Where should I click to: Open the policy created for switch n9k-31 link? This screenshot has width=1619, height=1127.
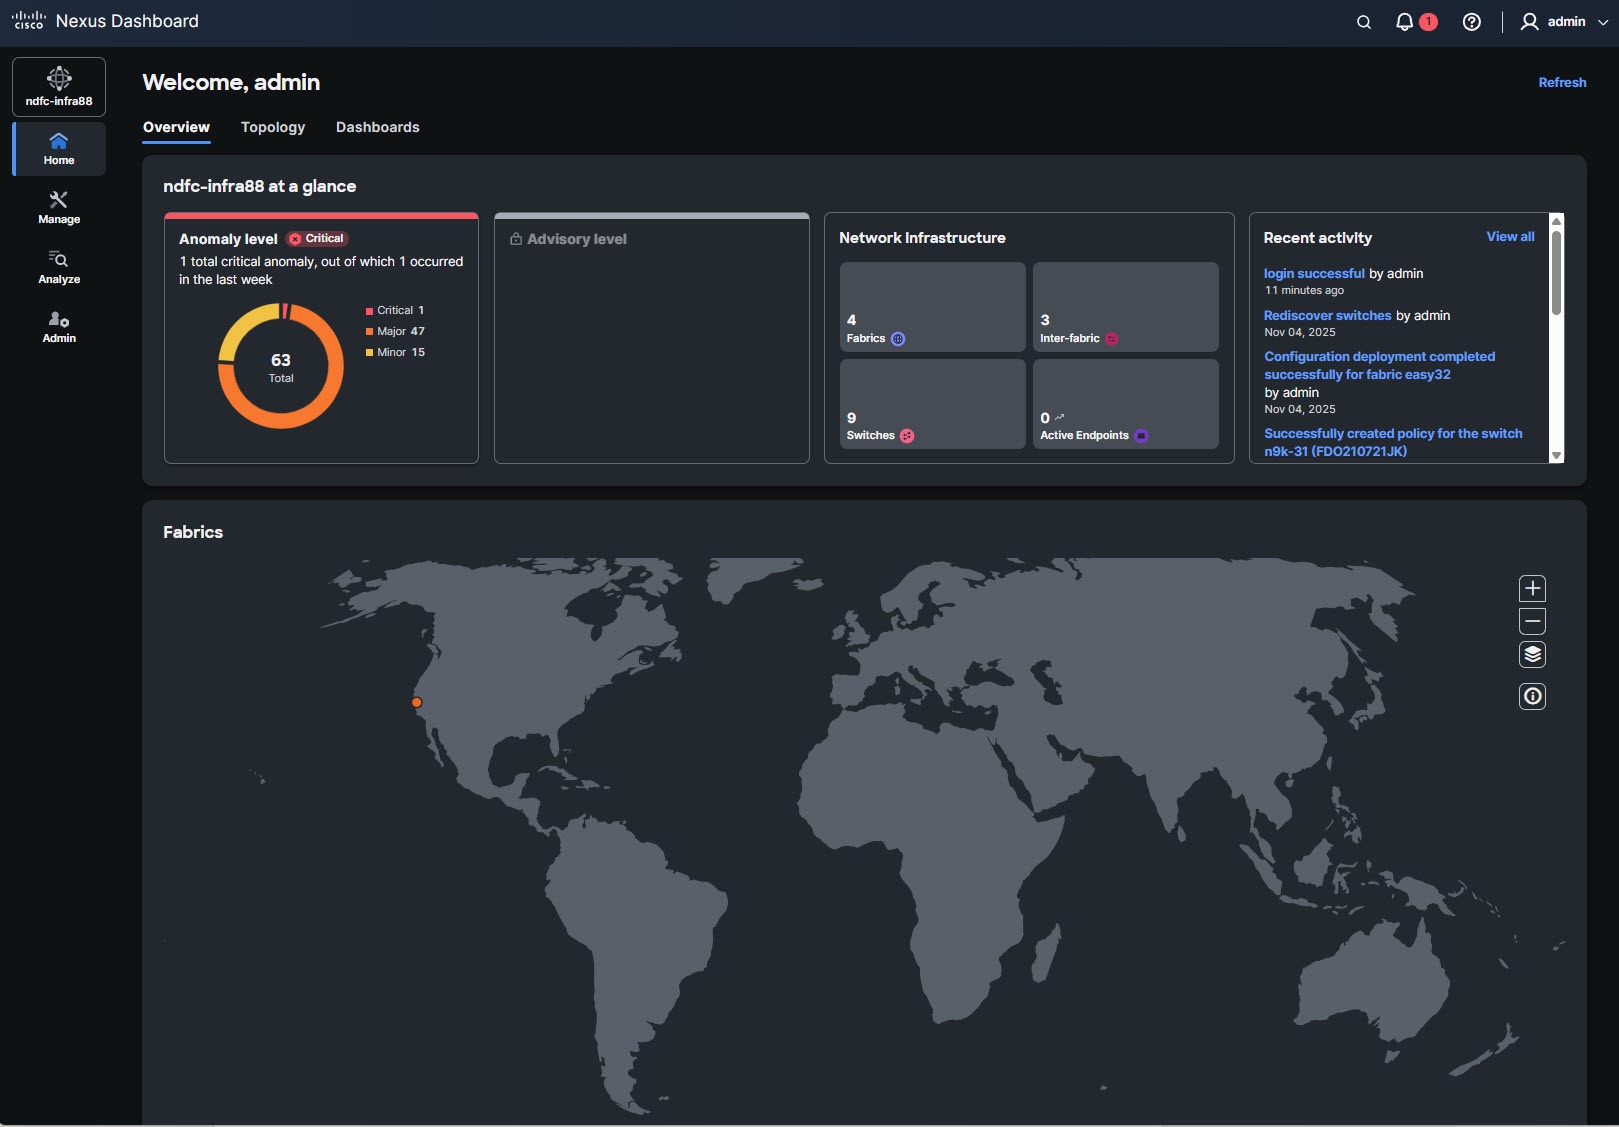[1393, 442]
